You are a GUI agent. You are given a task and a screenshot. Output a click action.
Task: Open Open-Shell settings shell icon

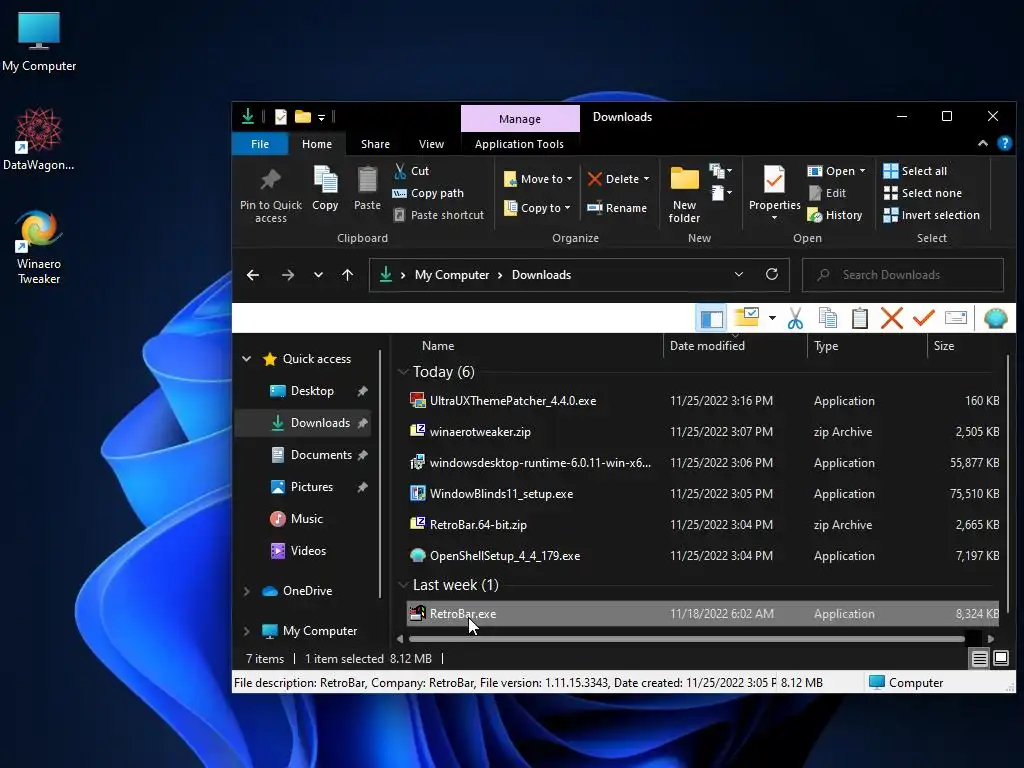point(995,319)
